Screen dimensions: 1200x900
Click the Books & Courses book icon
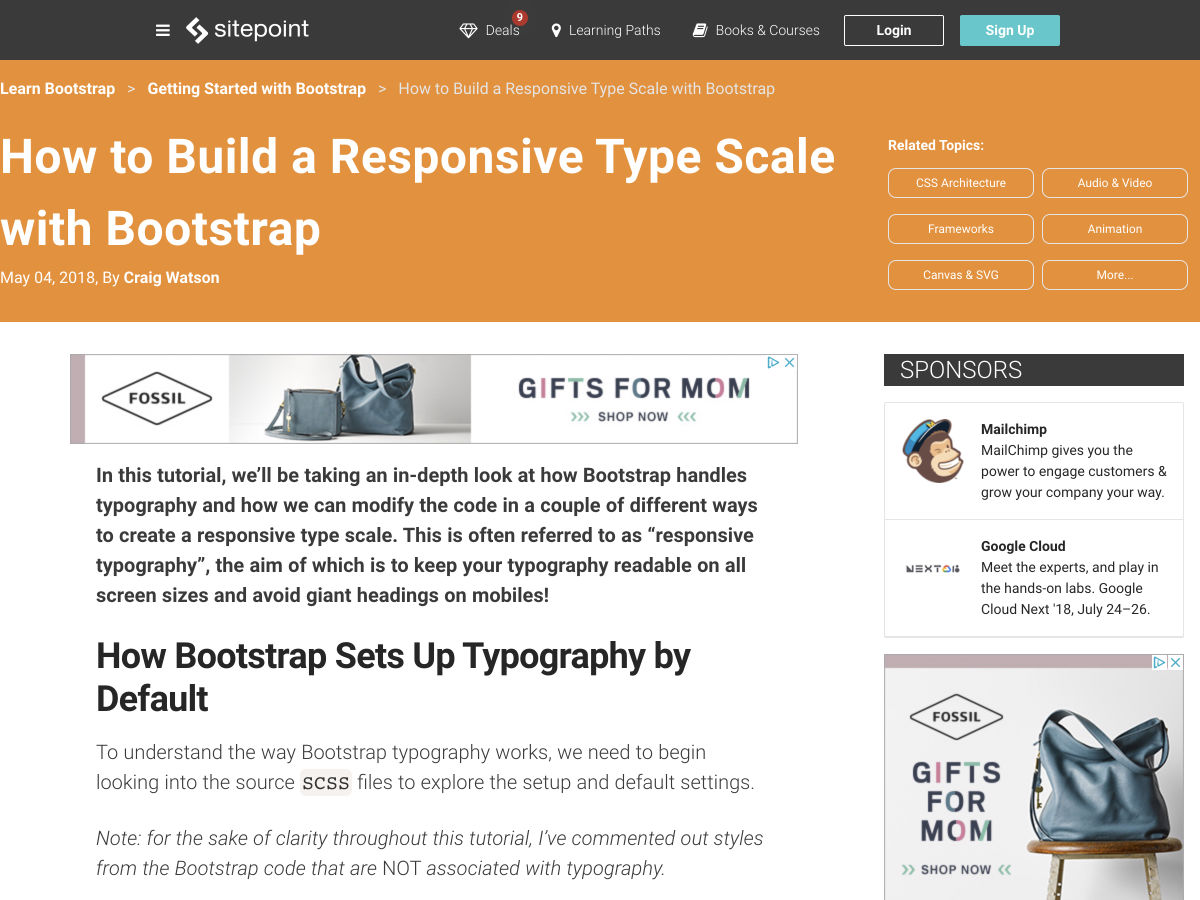click(x=700, y=31)
